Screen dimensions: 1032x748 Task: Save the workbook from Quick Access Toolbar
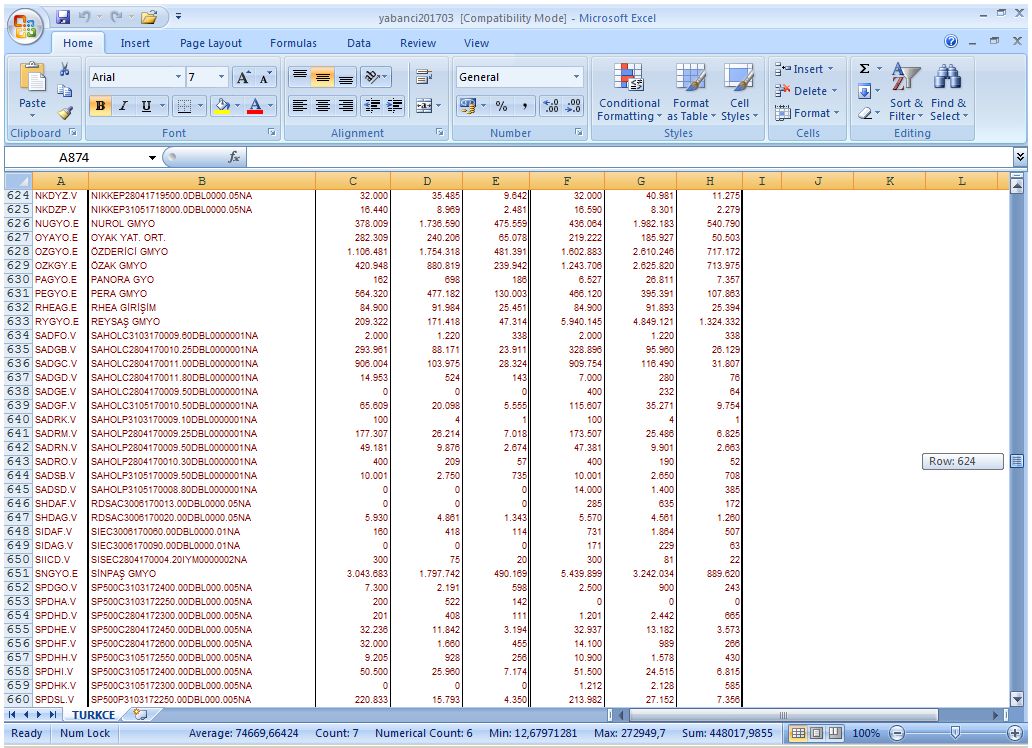[x=63, y=17]
